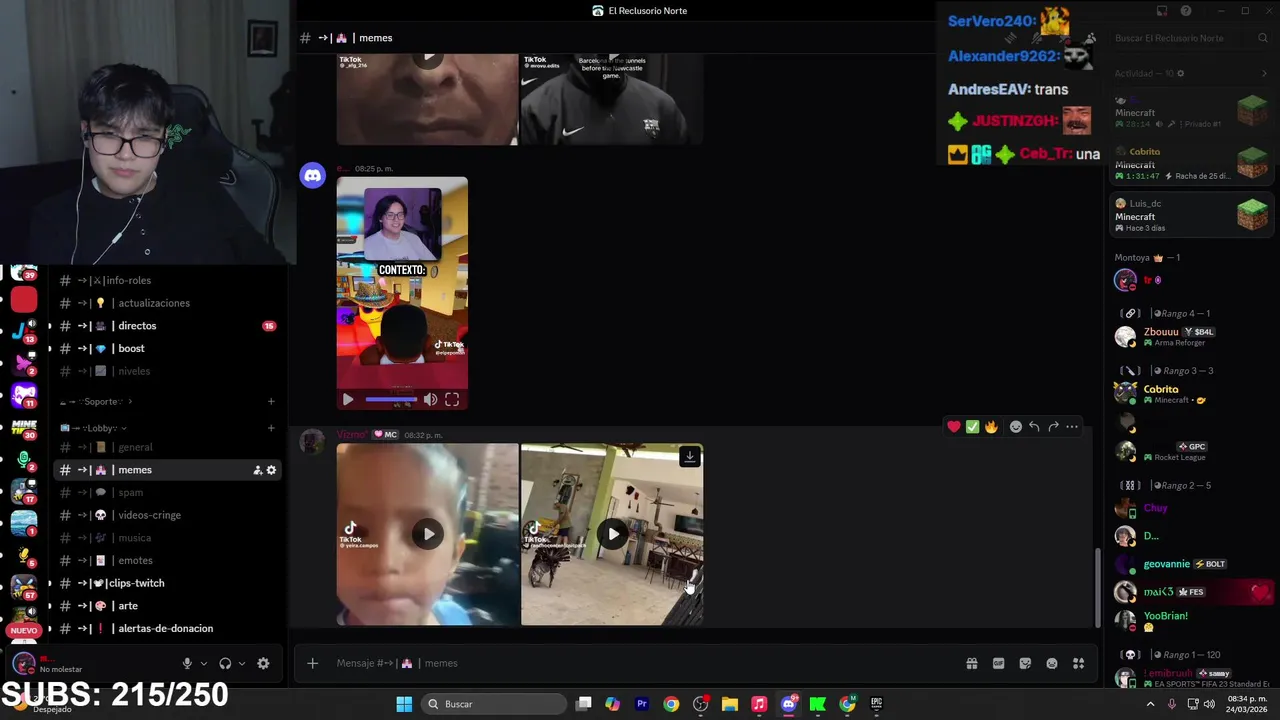Open the message more options (three dots)
The image size is (1280, 720).
tap(1072, 427)
